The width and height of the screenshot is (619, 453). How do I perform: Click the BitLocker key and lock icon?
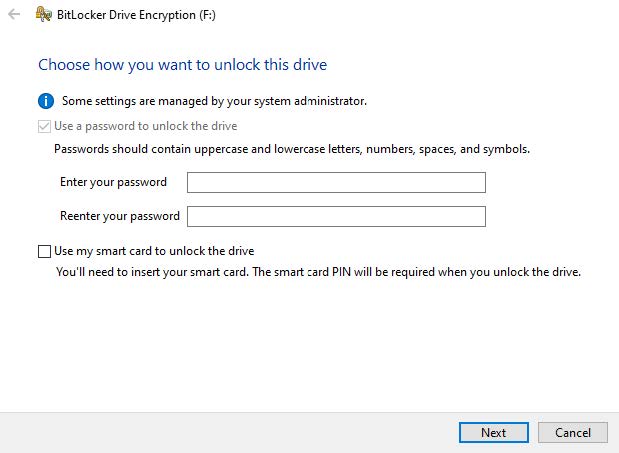[x=43, y=14]
